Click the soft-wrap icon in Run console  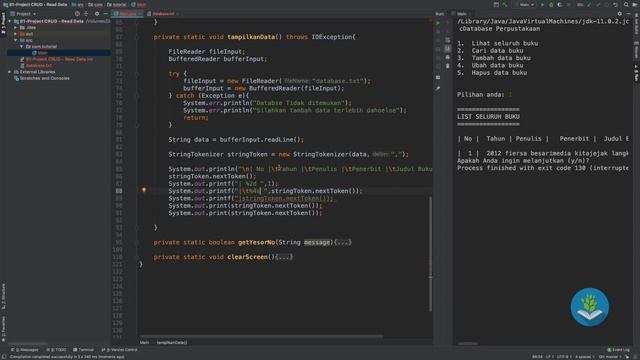point(448,40)
